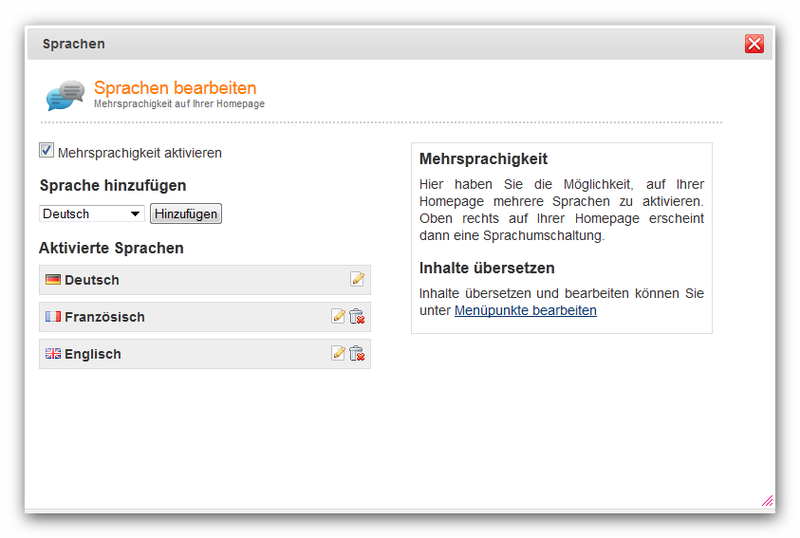
Task: Click the British flag icon
Action: point(53,353)
